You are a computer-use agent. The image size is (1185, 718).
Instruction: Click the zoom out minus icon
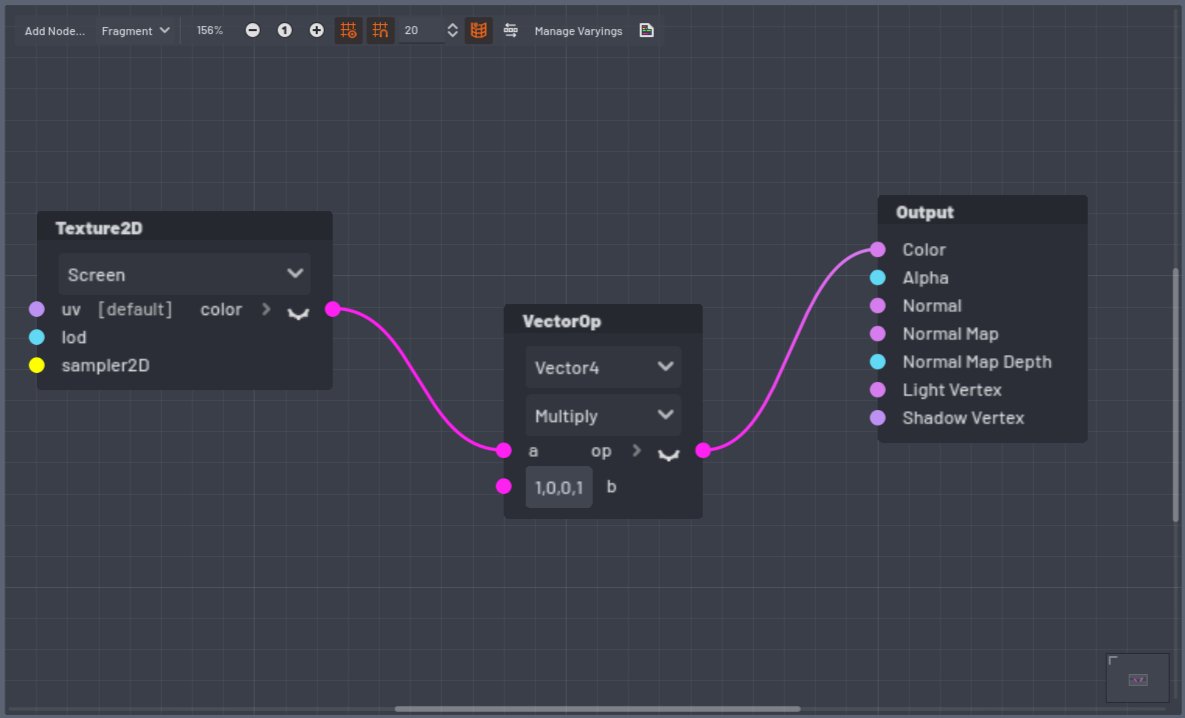[x=252, y=31]
